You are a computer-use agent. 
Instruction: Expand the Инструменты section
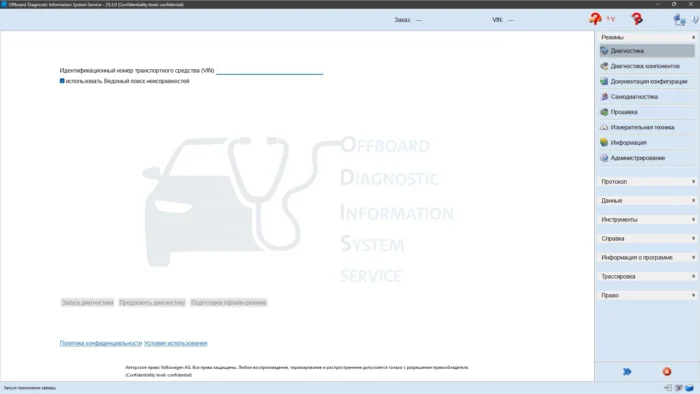point(647,220)
